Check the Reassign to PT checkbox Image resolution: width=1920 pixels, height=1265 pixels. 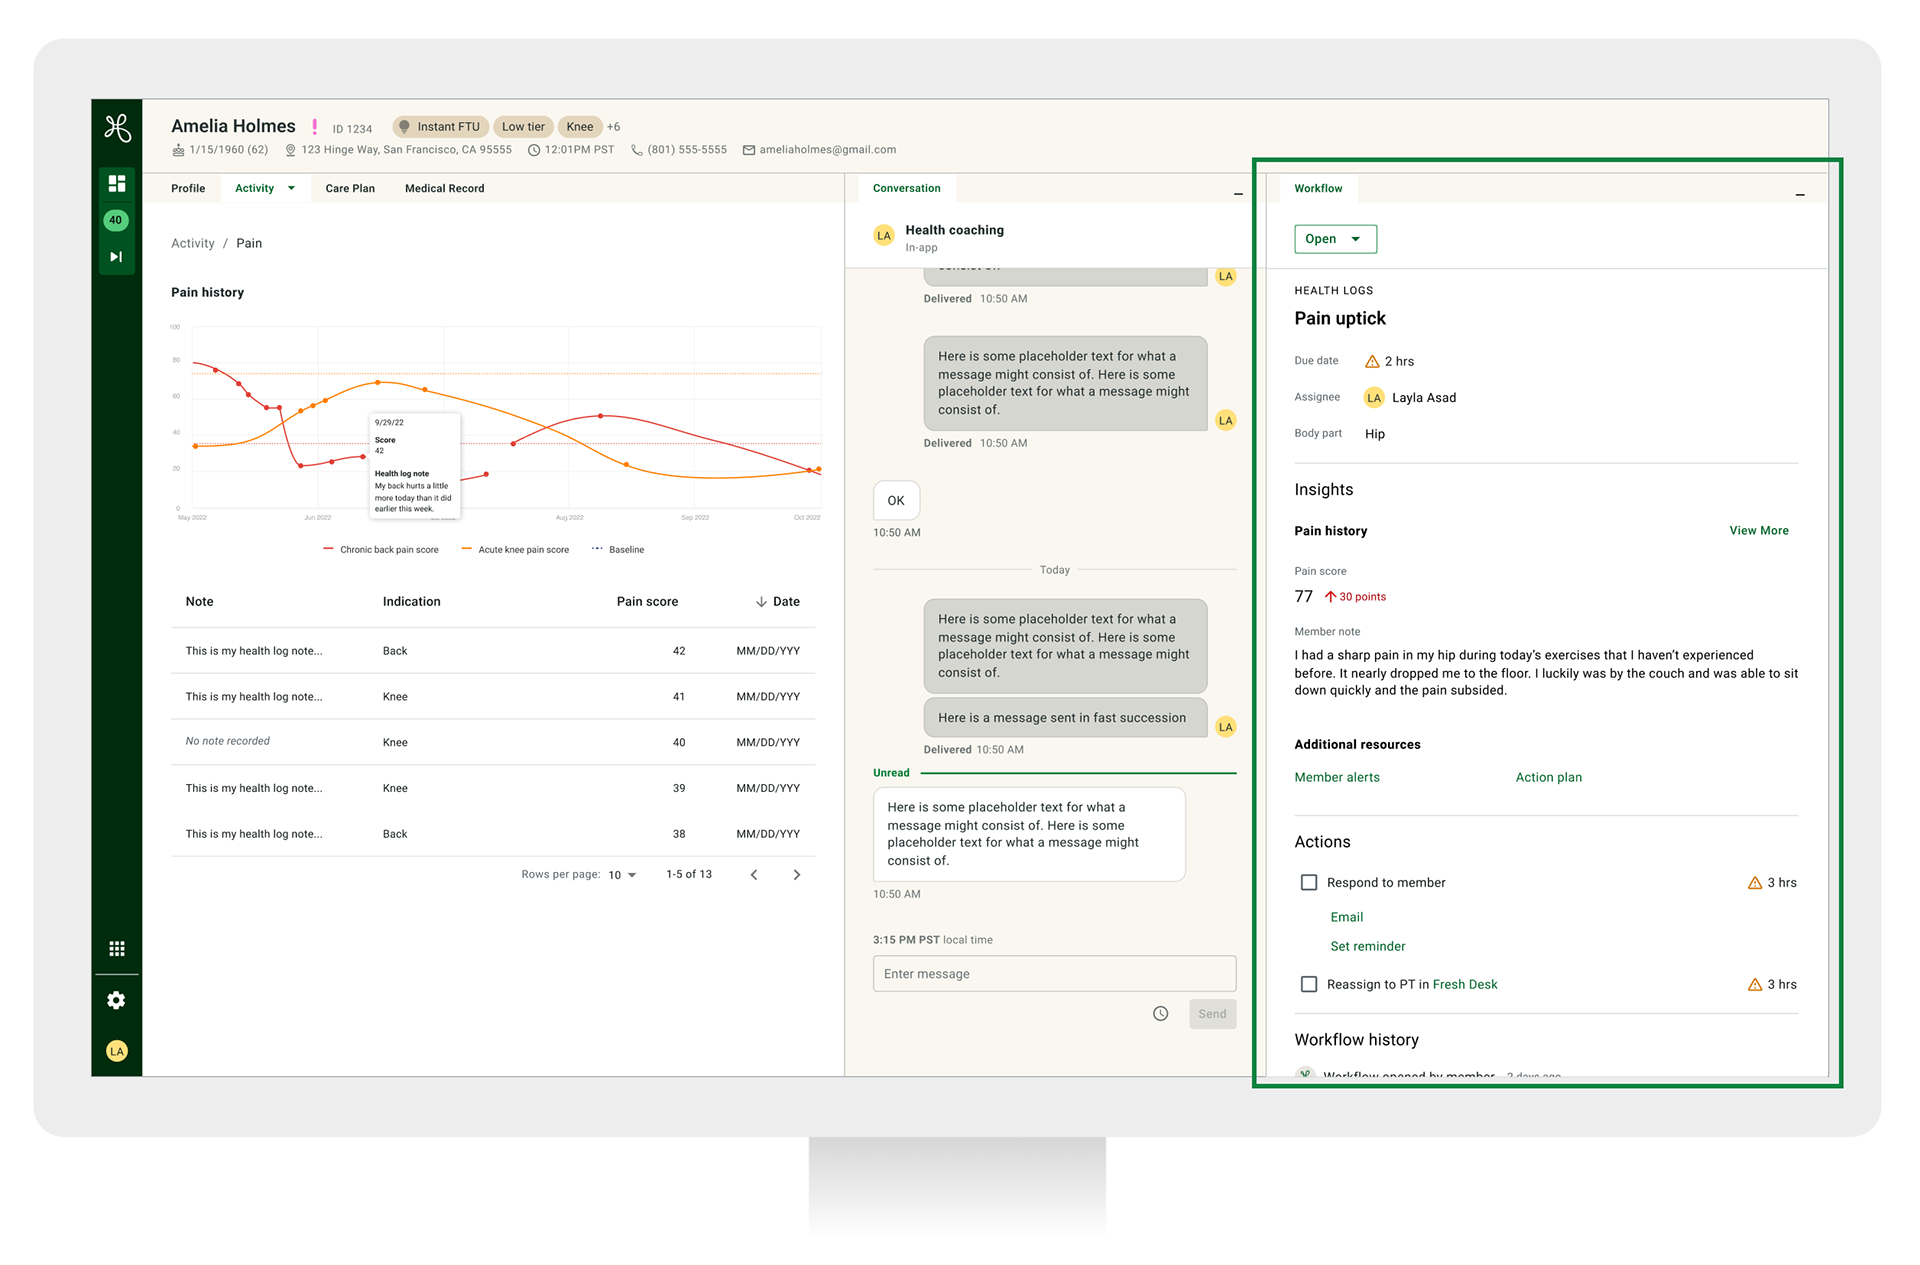coord(1308,984)
